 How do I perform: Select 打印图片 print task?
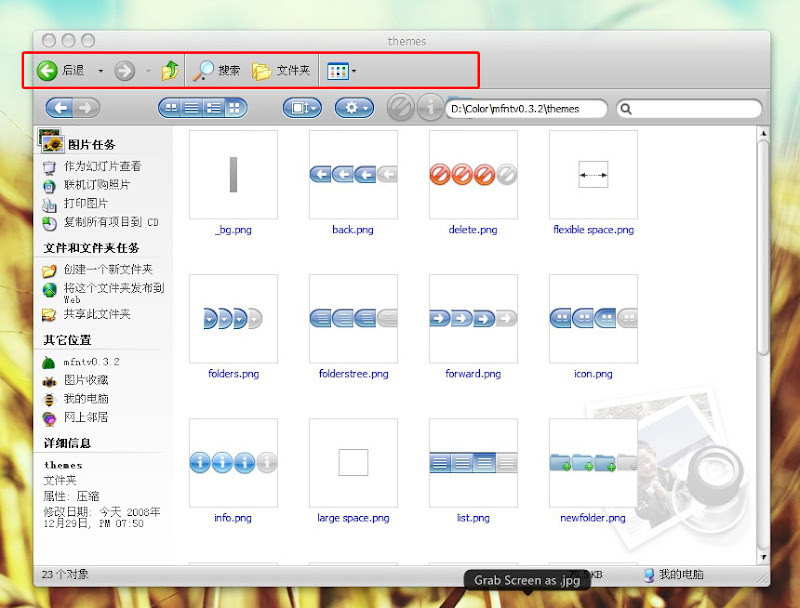(86, 204)
